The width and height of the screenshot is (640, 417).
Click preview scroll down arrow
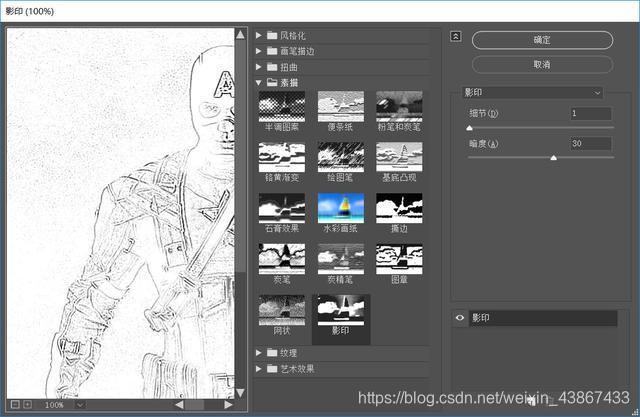pos(240,393)
